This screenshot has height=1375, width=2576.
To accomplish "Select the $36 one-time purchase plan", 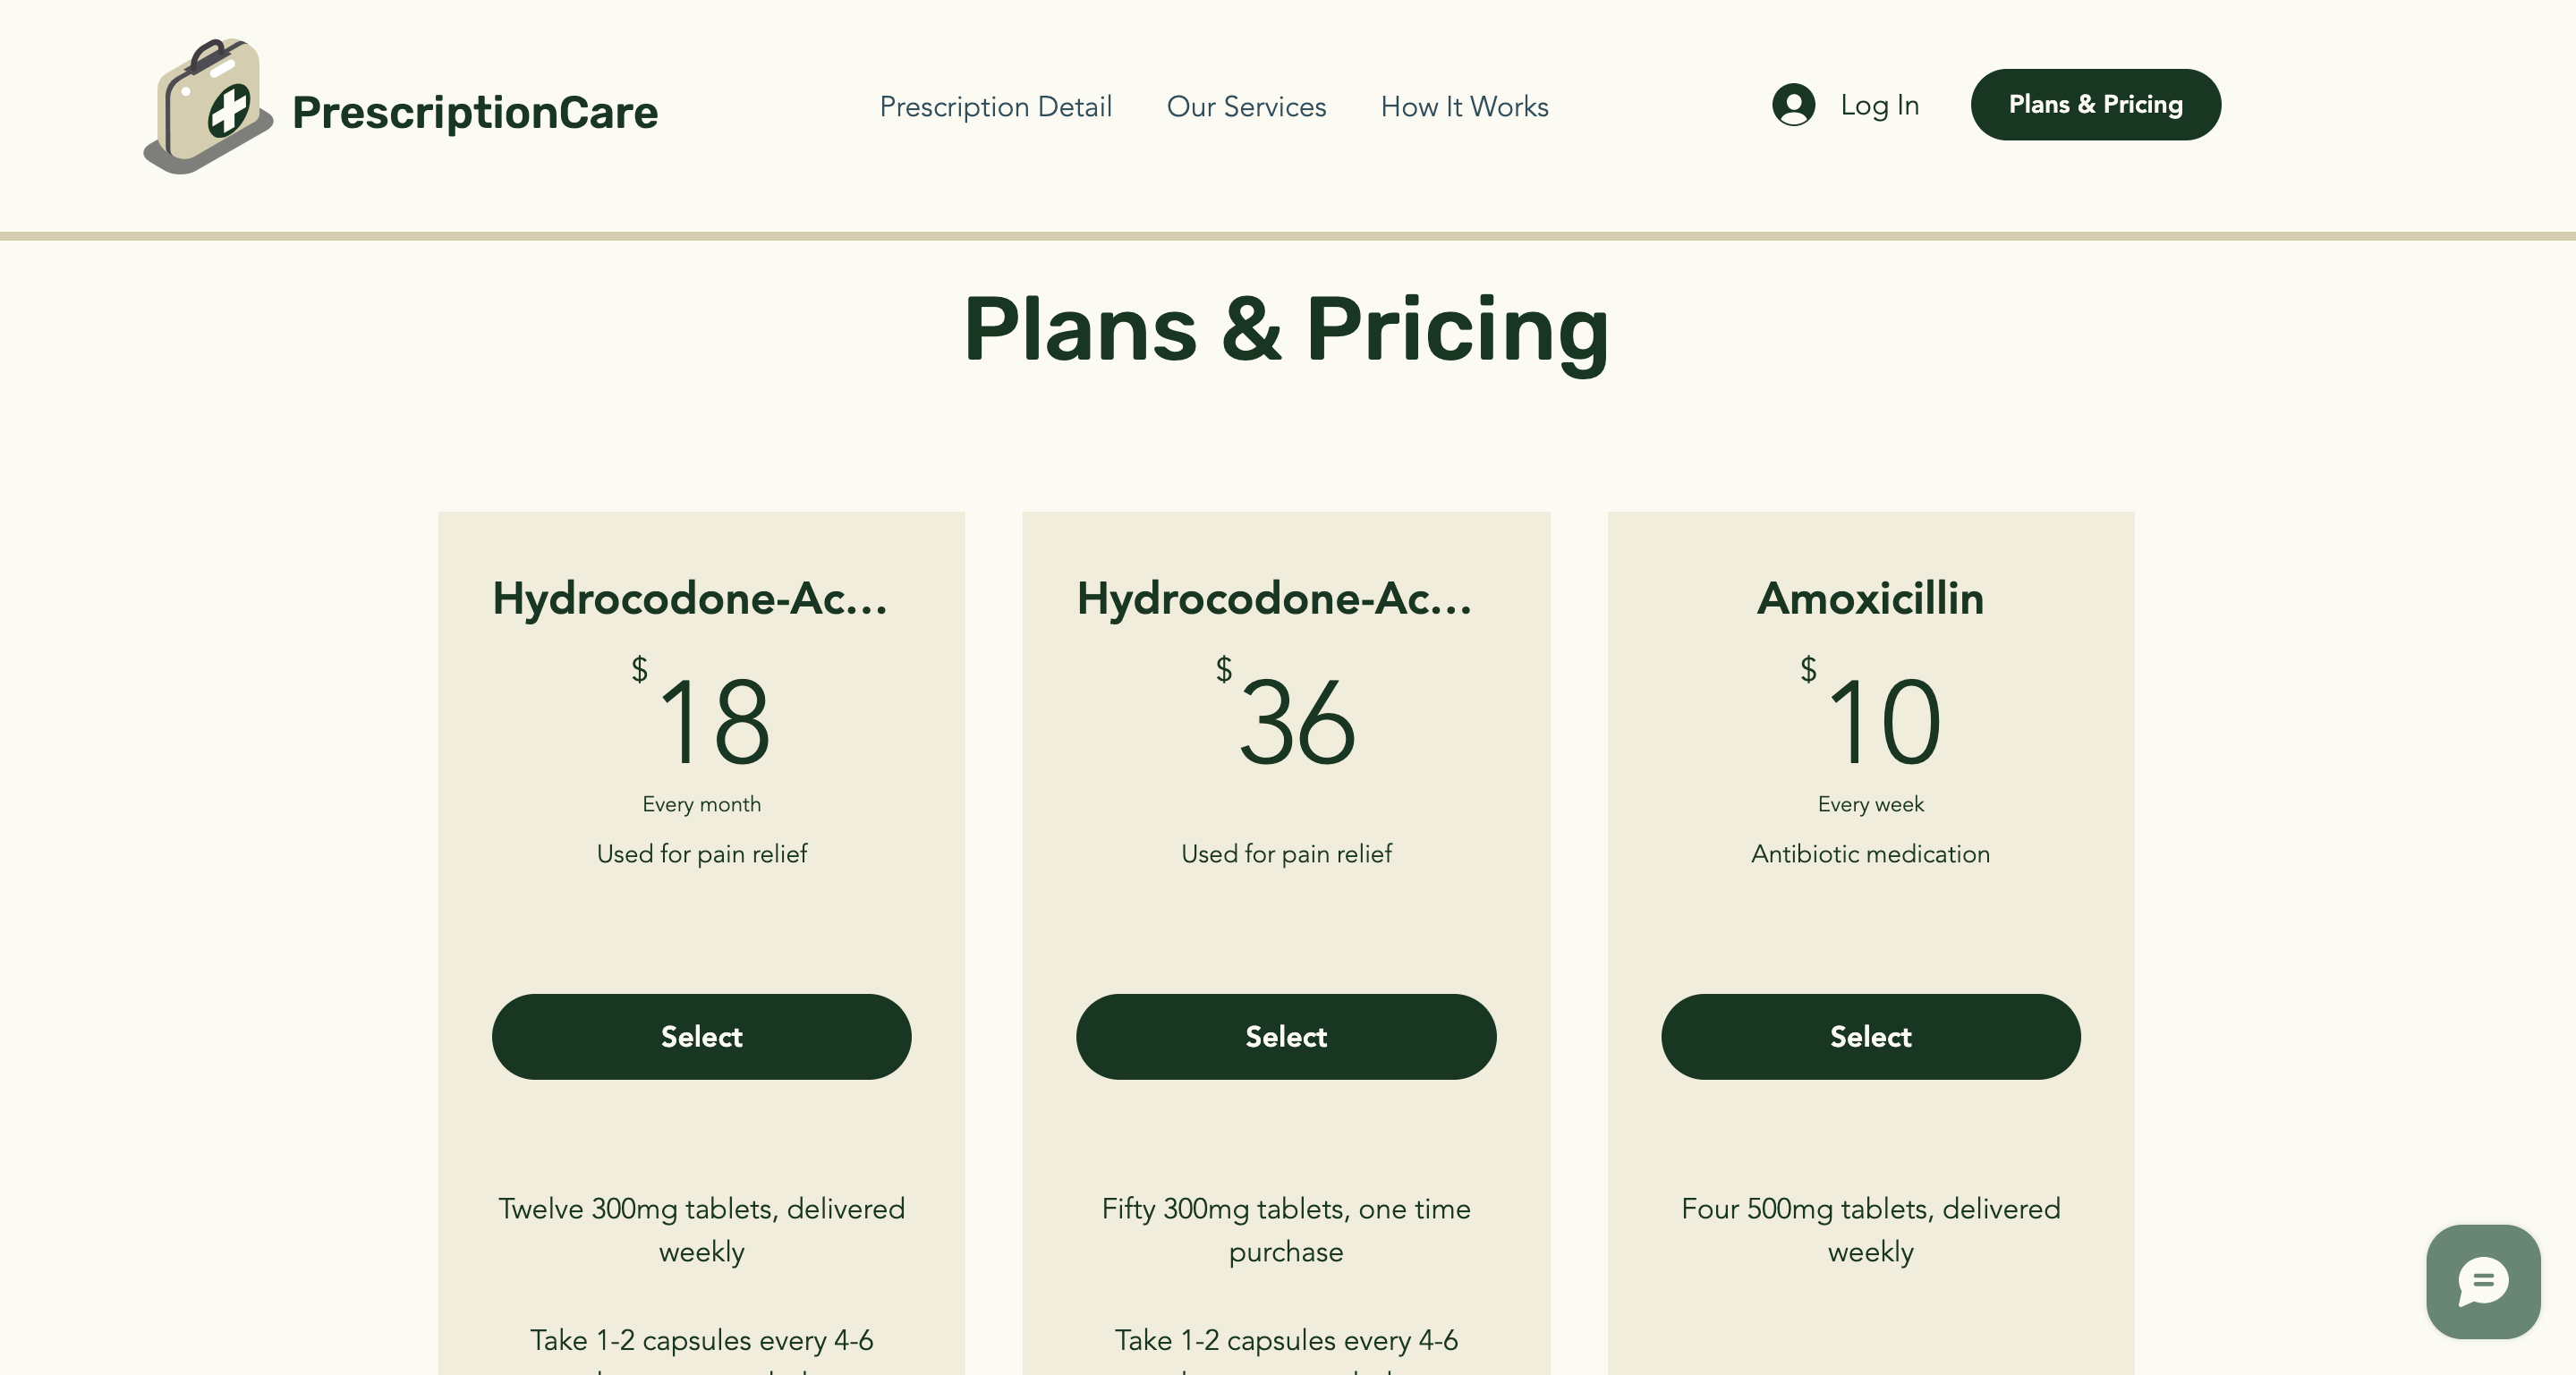I will (x=1286, y=1036).
